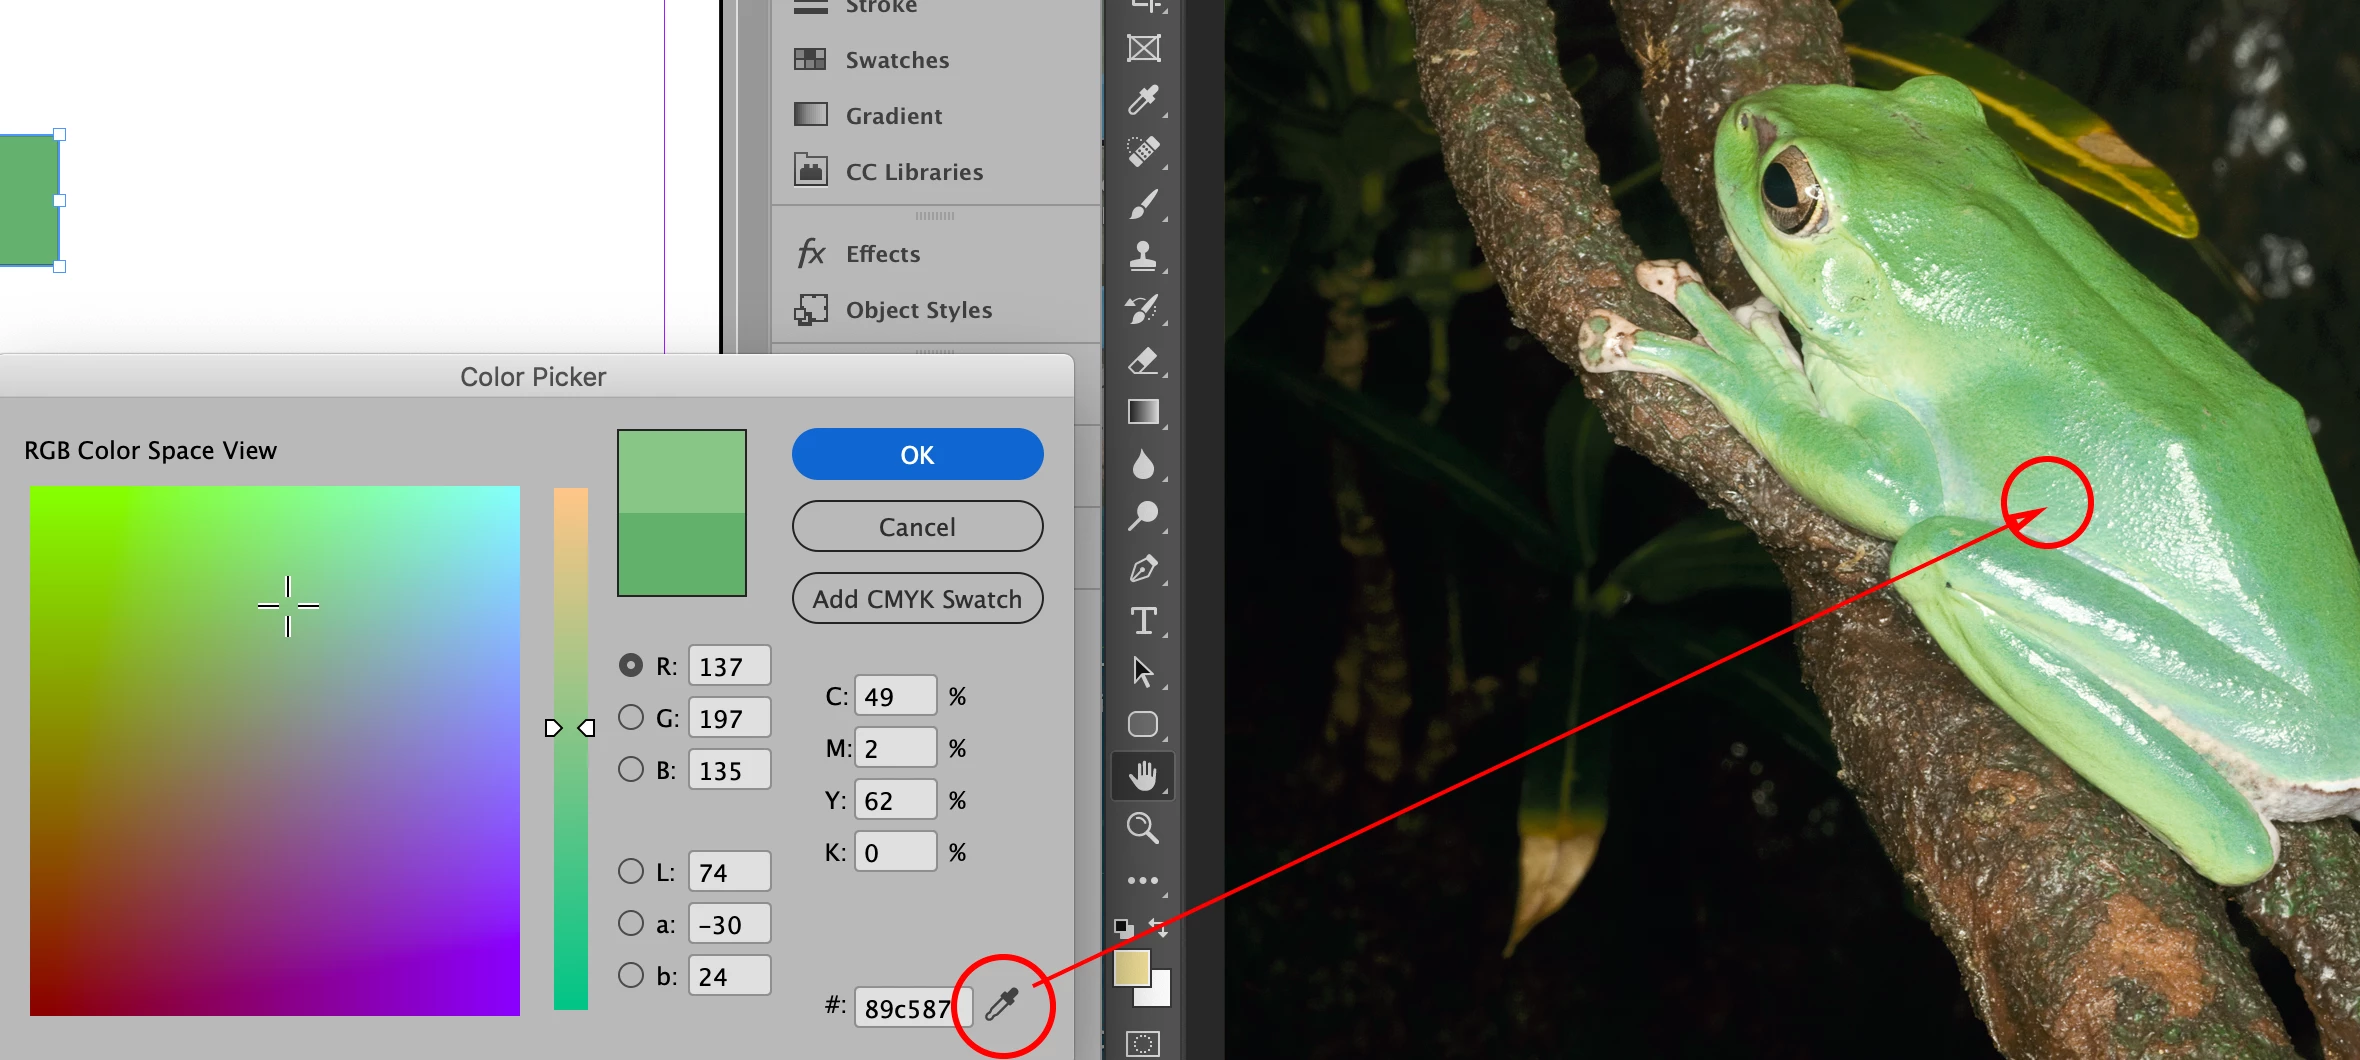Click the B value field showing 135
The image size is (2360, 1060).
730,770
